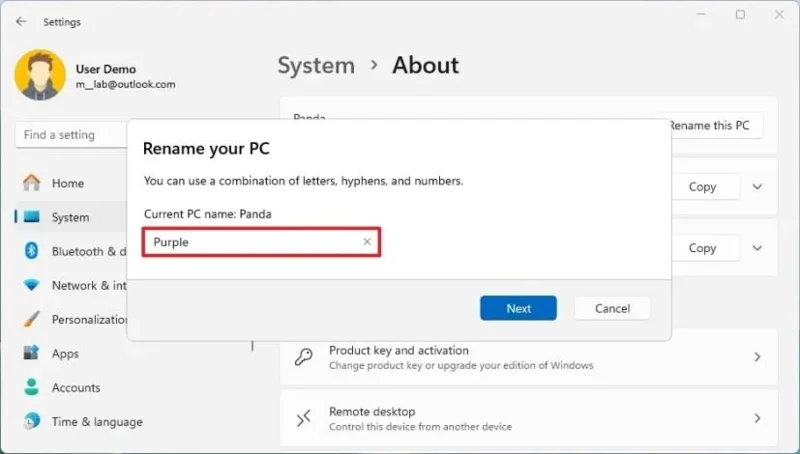Open Bluetooth & devices settings
The height and width of the screenshot is (454, 800).
coord(89,251)
